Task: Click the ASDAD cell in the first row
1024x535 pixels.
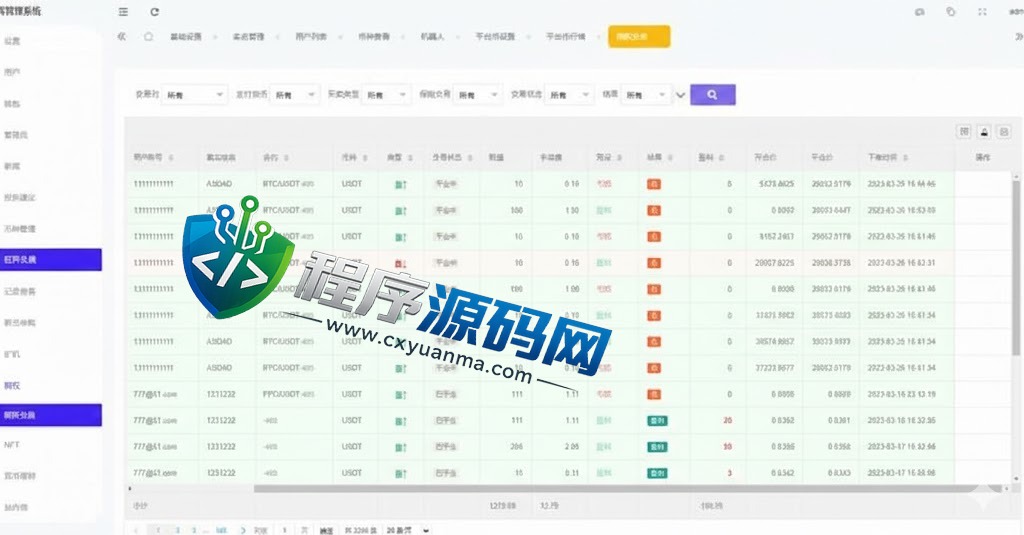Action: [219, 184]
